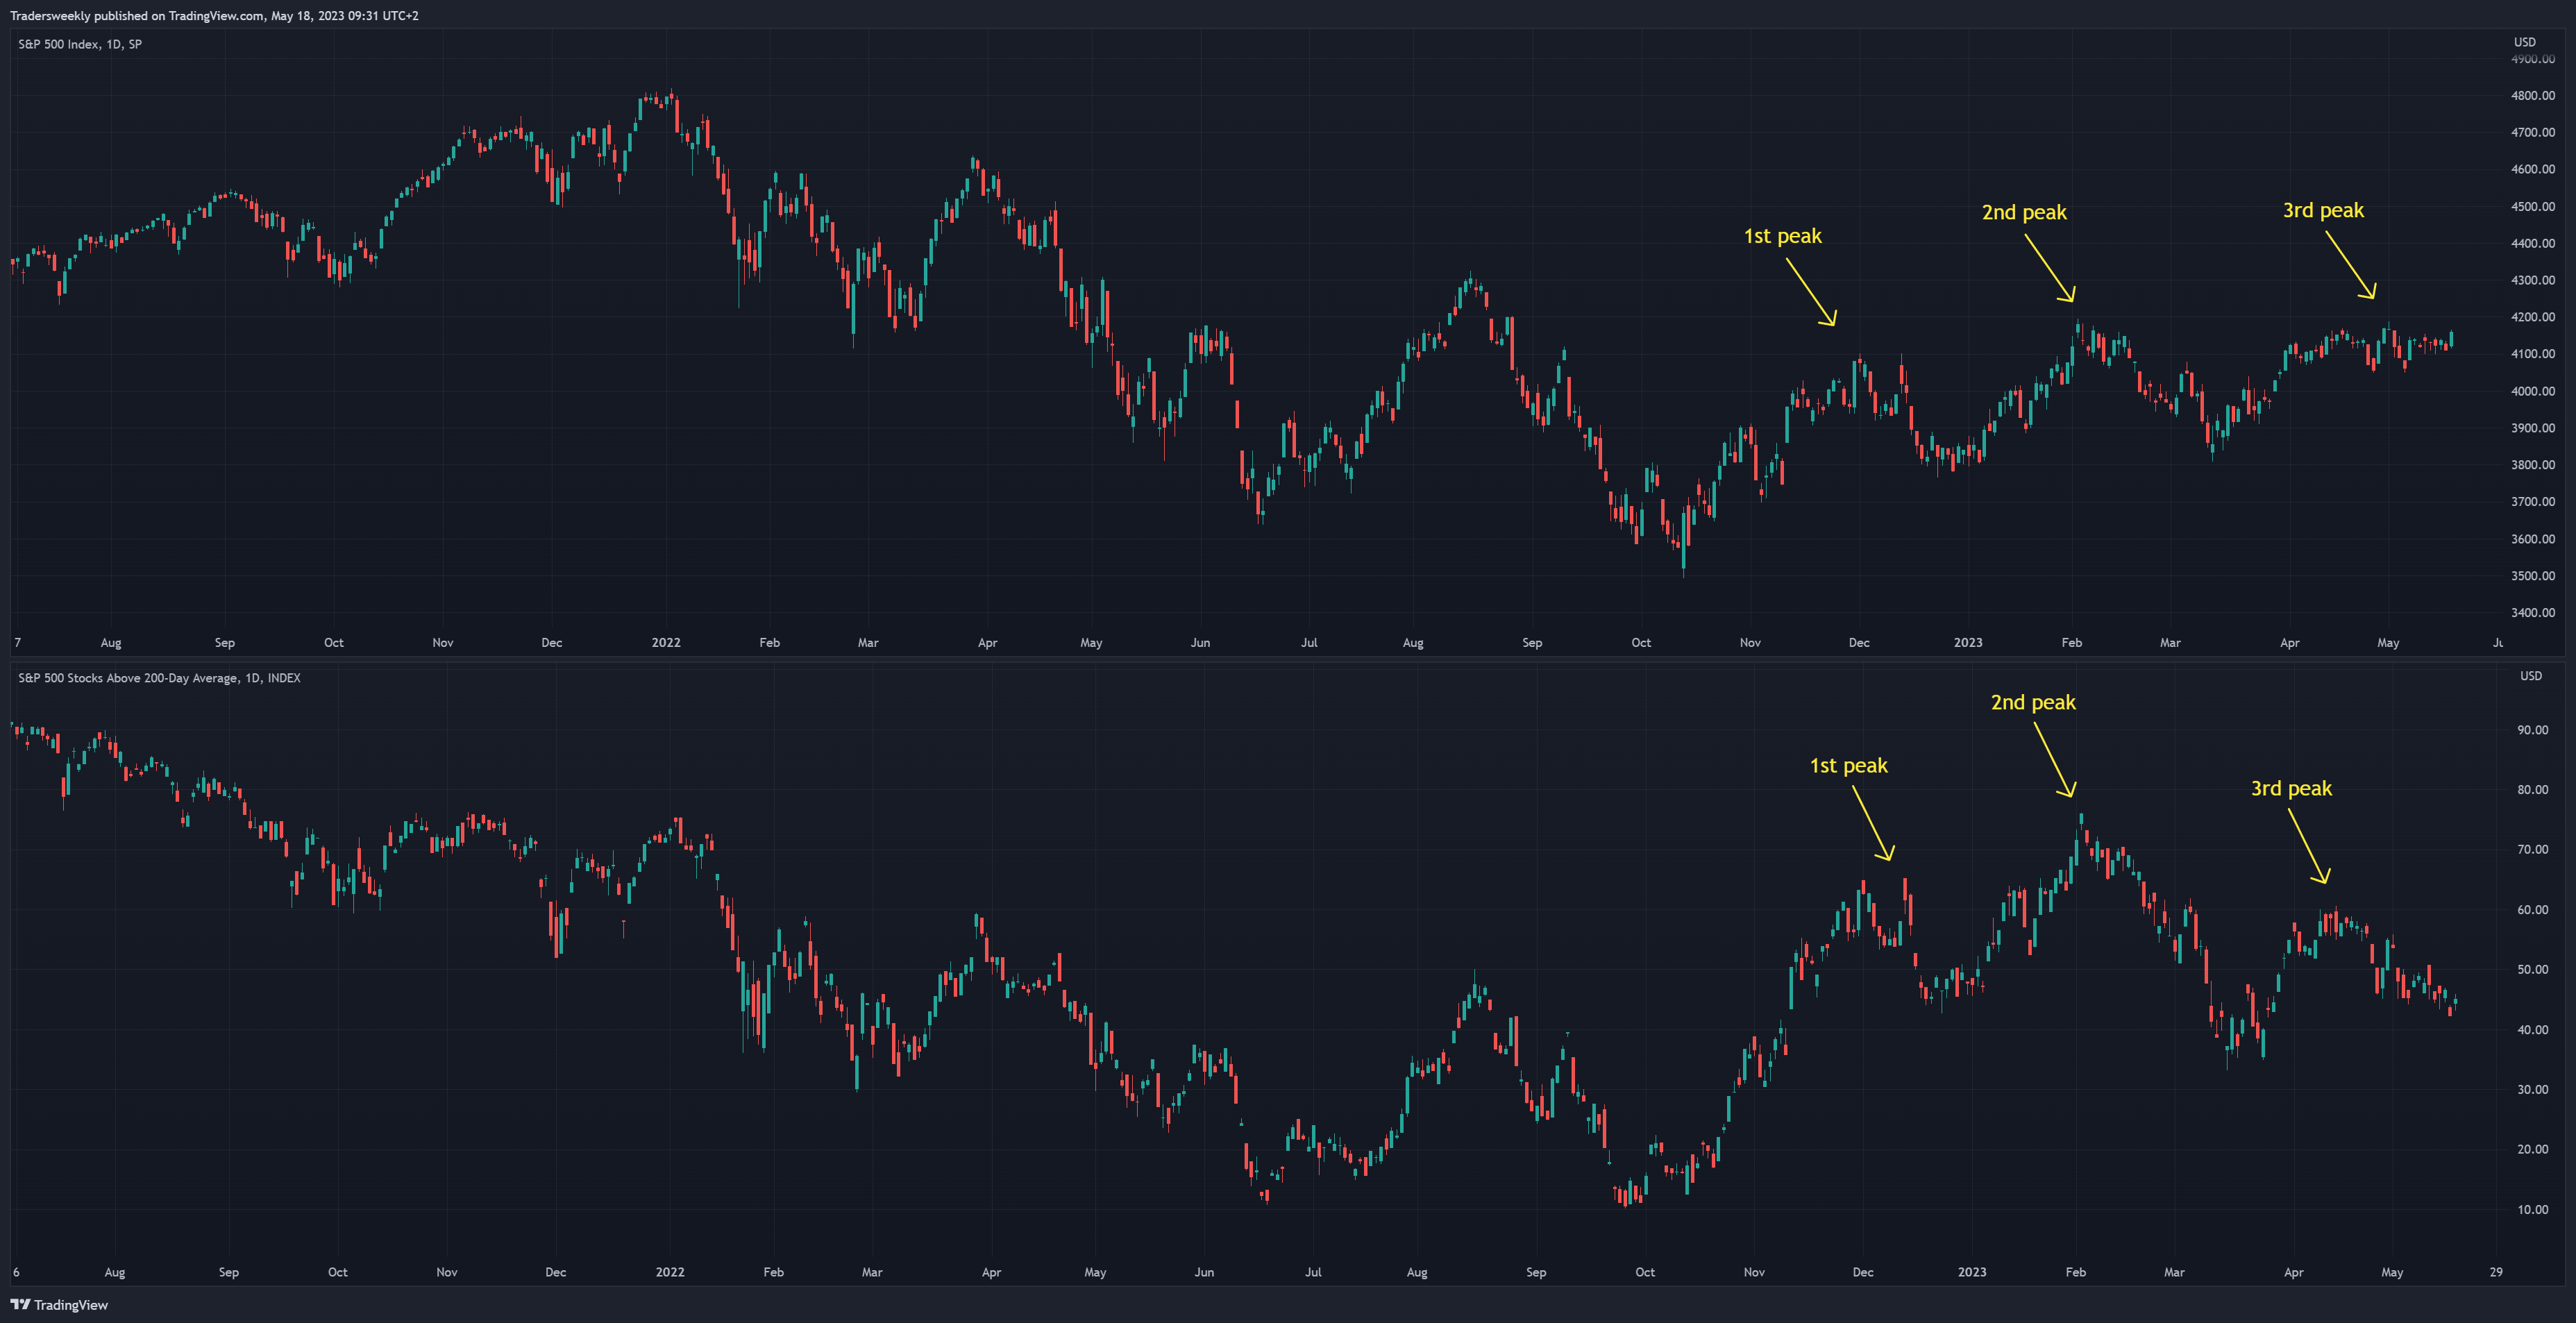Viewport: 2576px width, 1323px height.
Task: Click Jun on the S&P 500 Index time axis
Action: [1200, 643]
